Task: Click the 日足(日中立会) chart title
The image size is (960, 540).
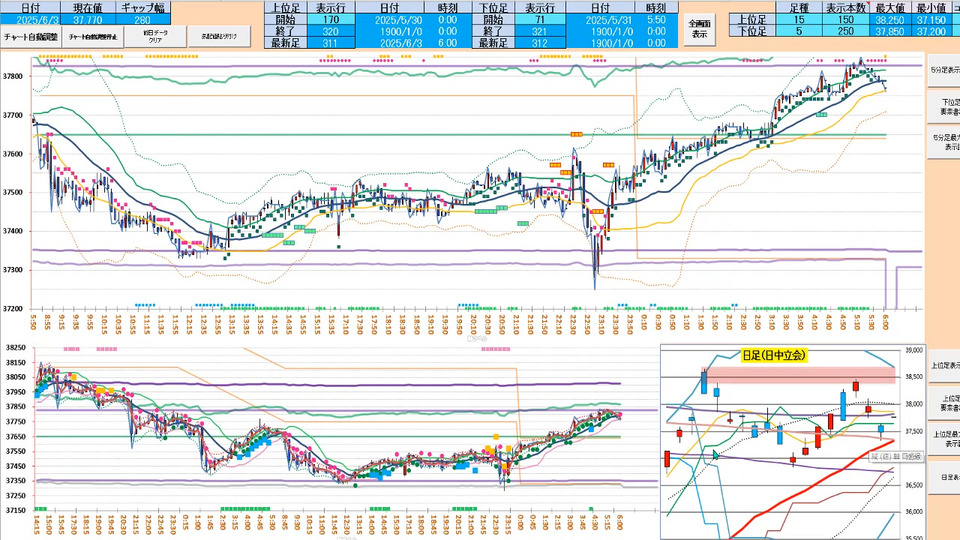Action: 774,355
